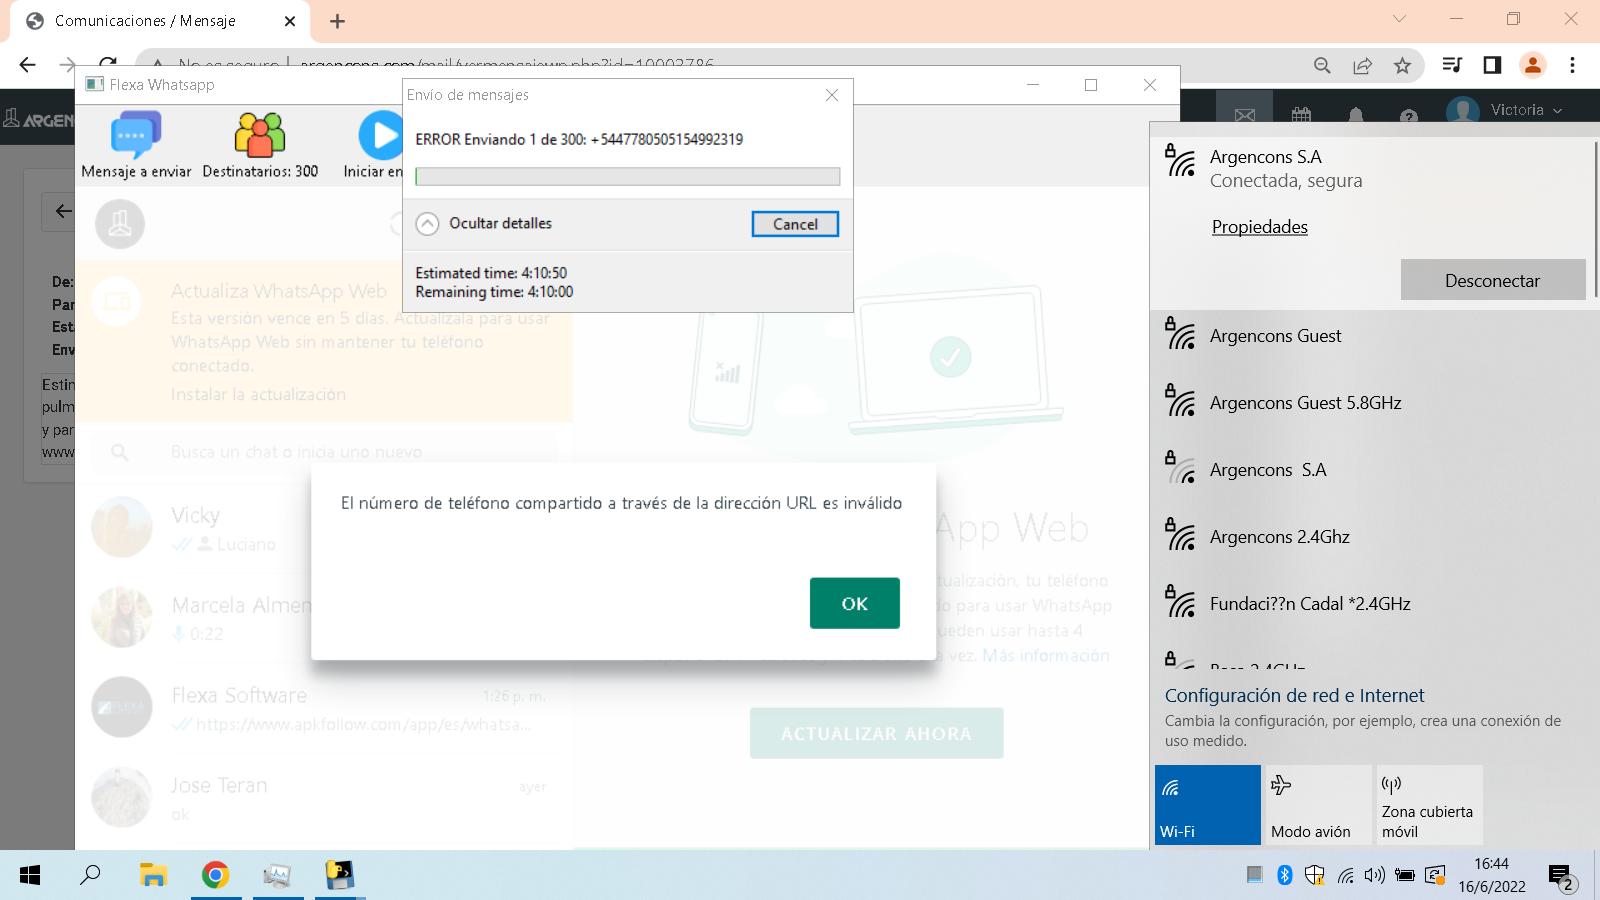Viewport: 1600px width, 900px height.
Task: Toggle Zona cubierta móvil tile
Action: 1429,805
